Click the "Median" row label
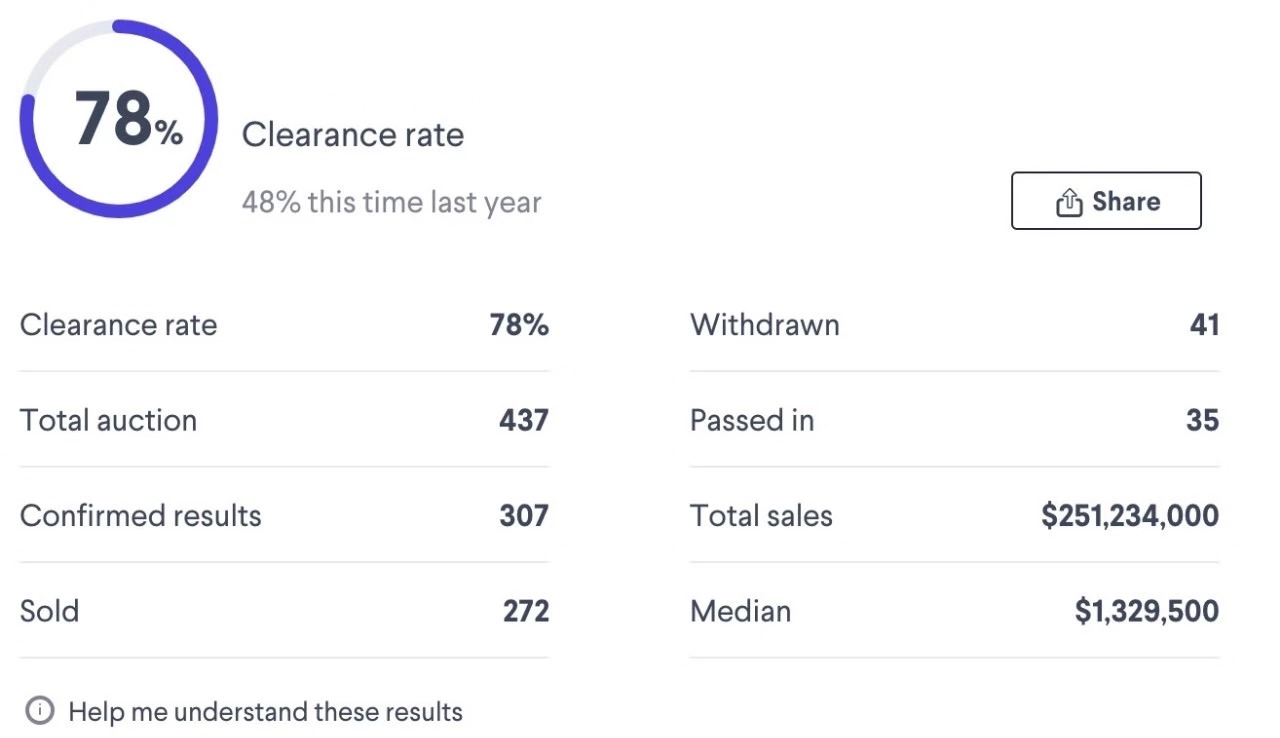Viewport: 1280px width, 738px height. [x=740, y=611]
